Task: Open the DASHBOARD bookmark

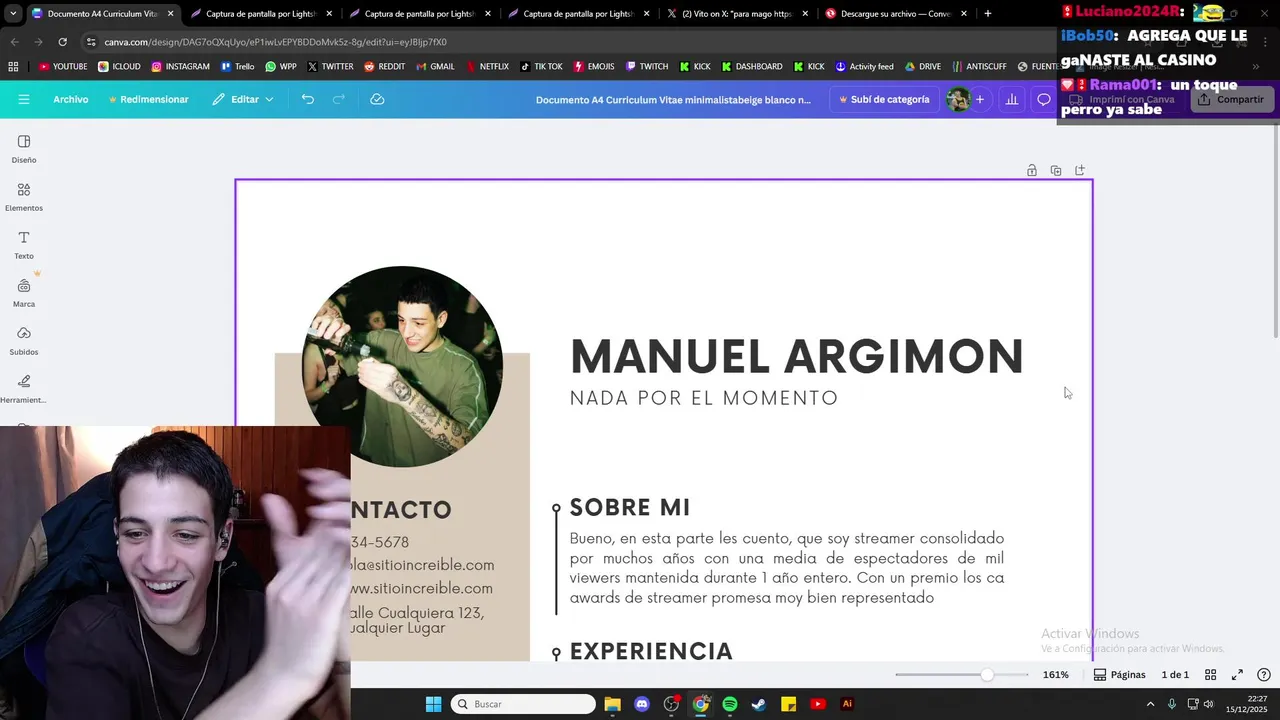Action: coord(751,66)
